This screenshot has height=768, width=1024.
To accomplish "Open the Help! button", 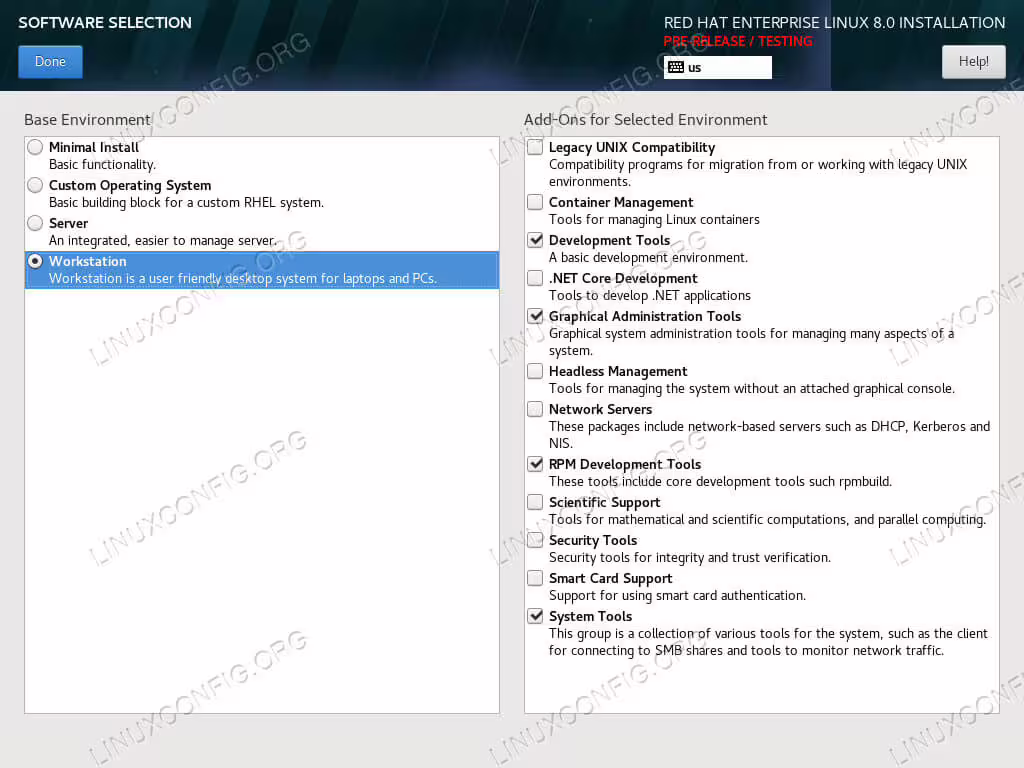I will click(973, 62).
